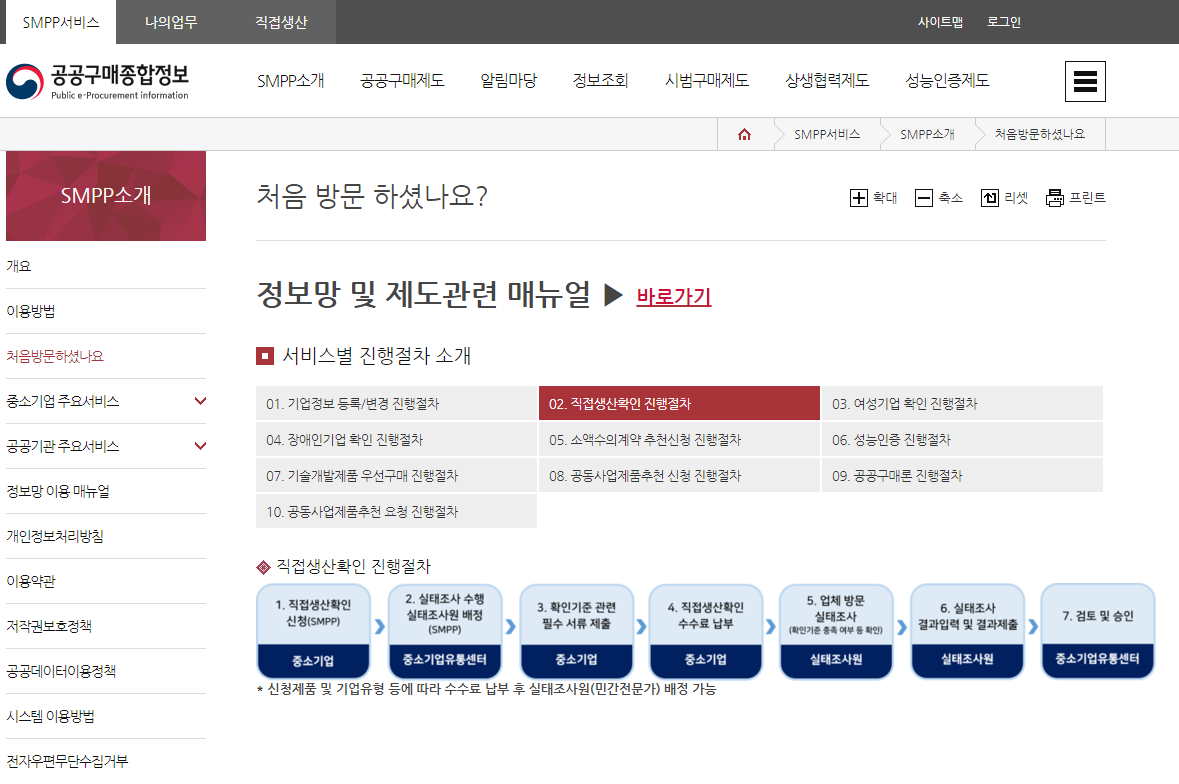Click the 로그인 link

click(1004, 22)
